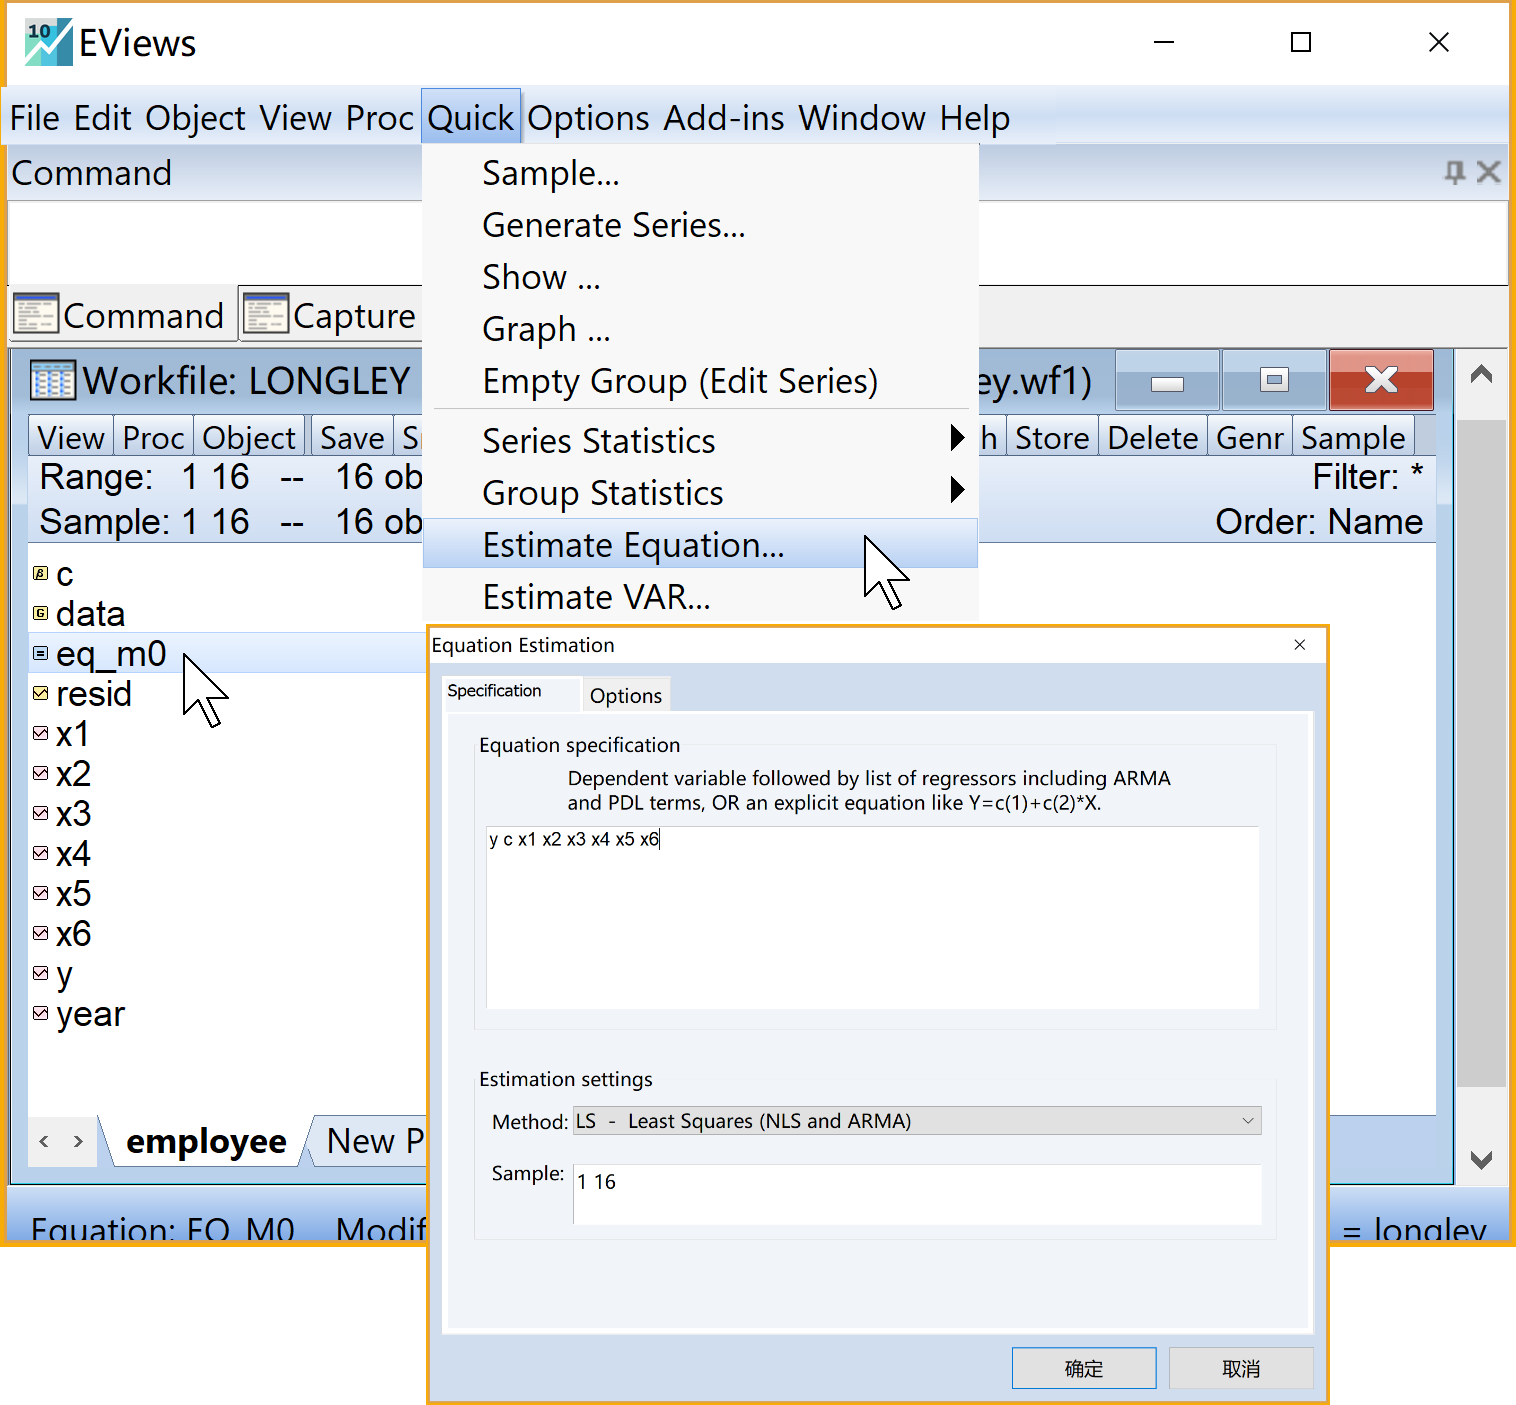Click the resid series icon

pyautogui.click(x=40, y=693)
